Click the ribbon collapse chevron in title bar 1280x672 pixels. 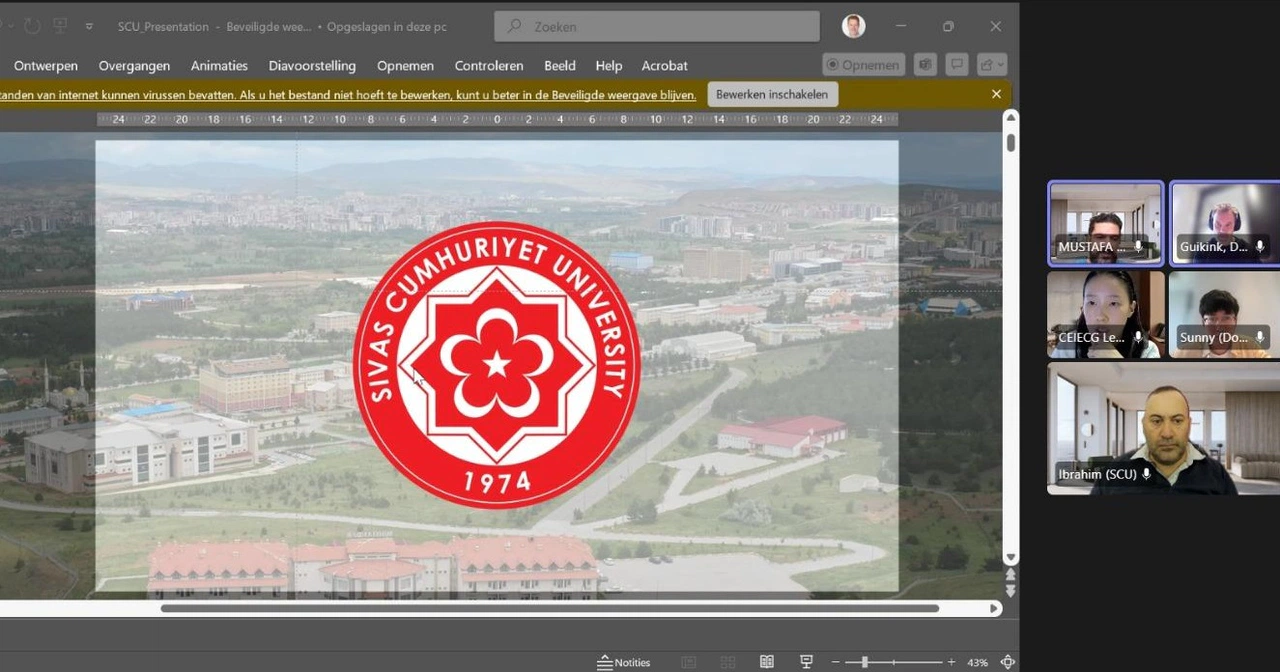click(89, 27)
